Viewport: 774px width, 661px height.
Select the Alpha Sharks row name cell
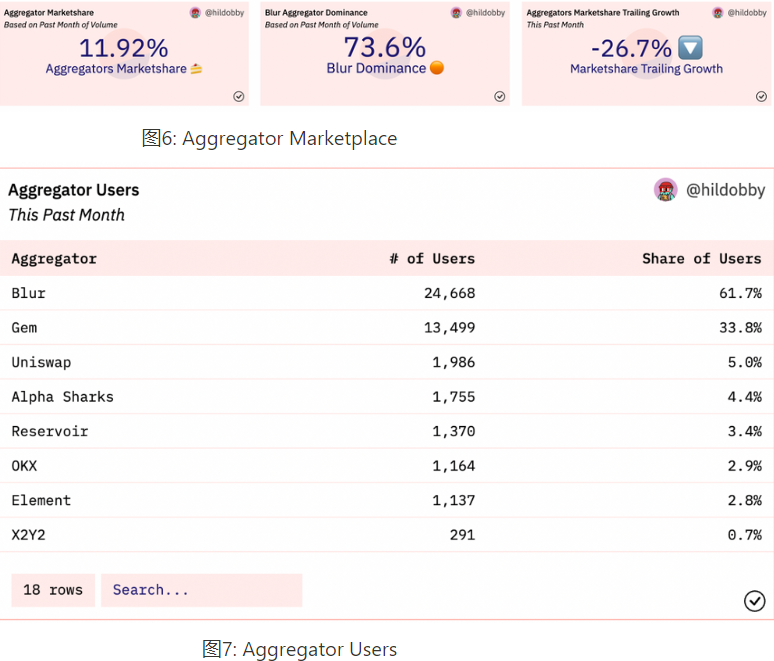(x=63, y=397)
